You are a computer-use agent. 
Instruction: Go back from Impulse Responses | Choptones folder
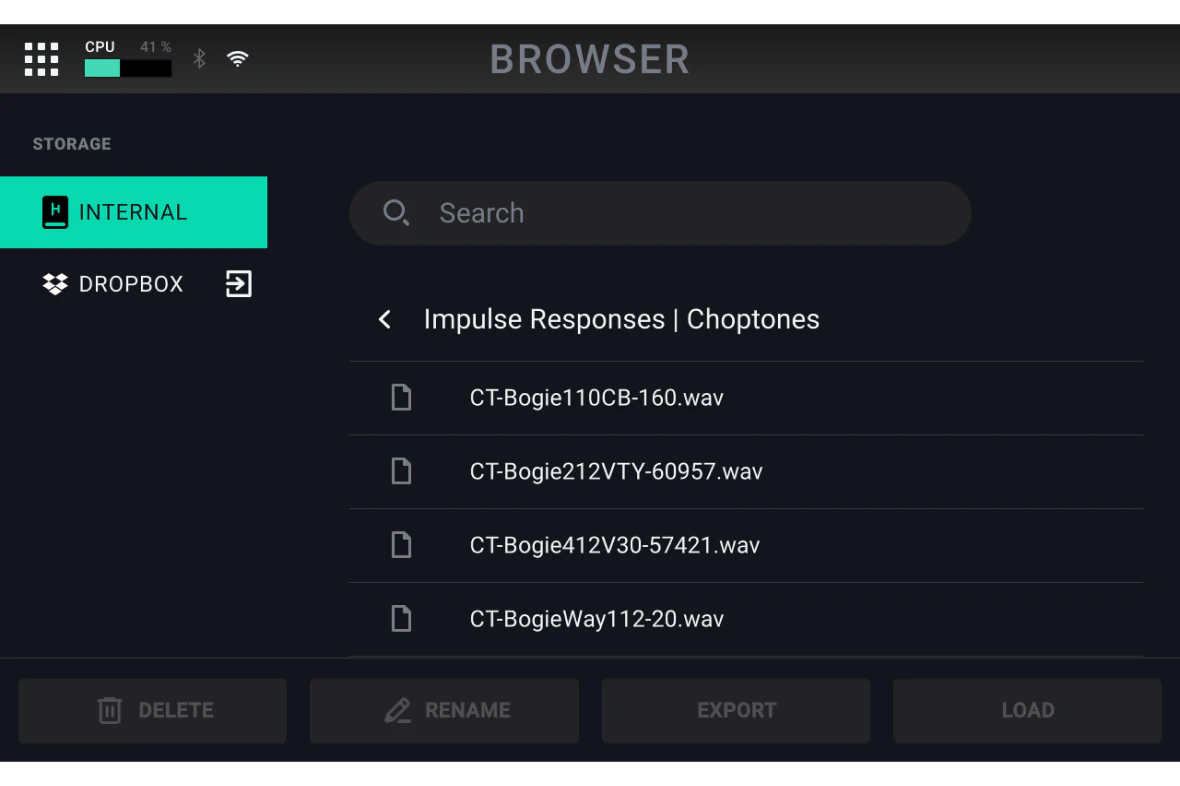385,319
